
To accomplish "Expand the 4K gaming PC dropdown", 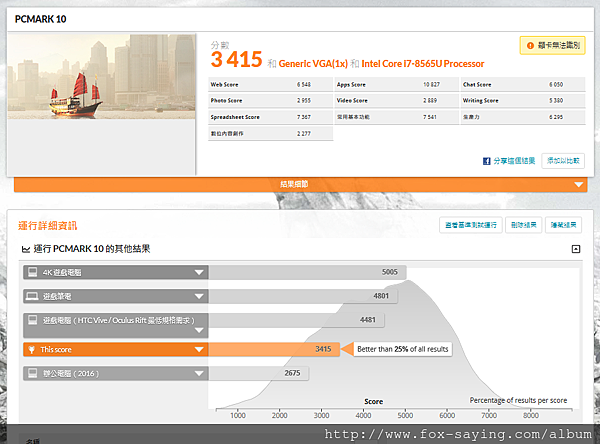I will pyautogui.click(x=199, y=273).
